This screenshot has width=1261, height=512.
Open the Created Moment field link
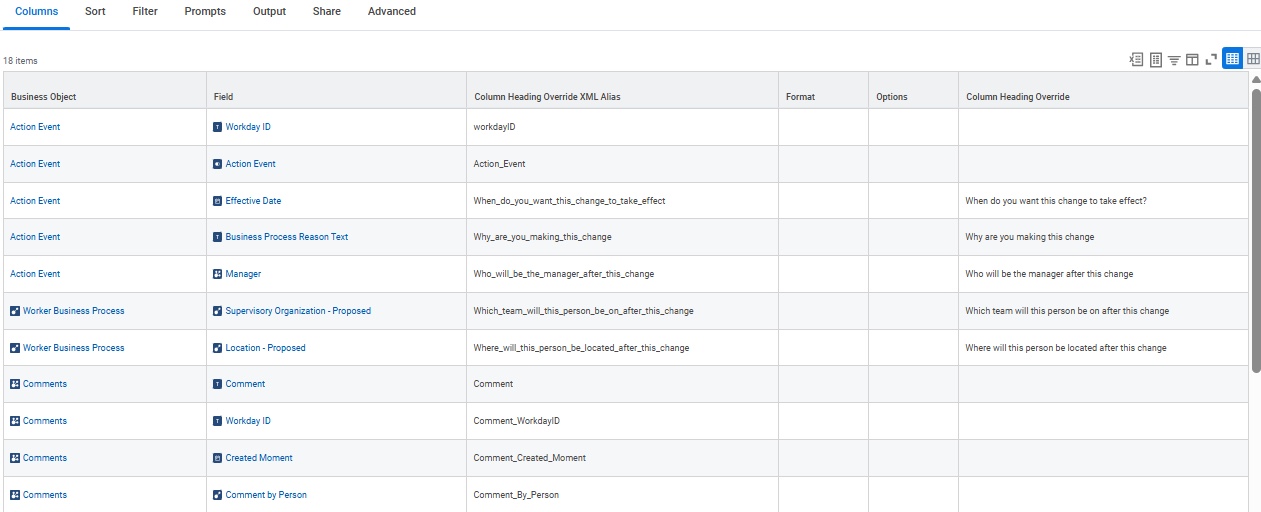(x=259, y=458)
